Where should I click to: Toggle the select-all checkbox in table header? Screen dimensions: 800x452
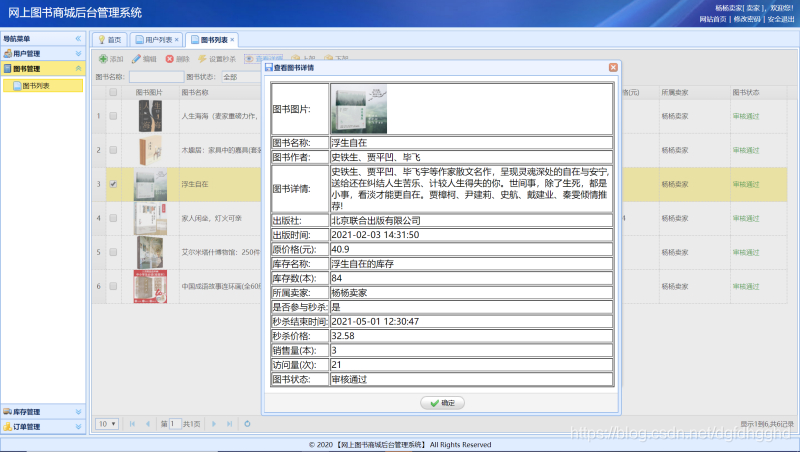pyautogui.click(x=113, y=92)
